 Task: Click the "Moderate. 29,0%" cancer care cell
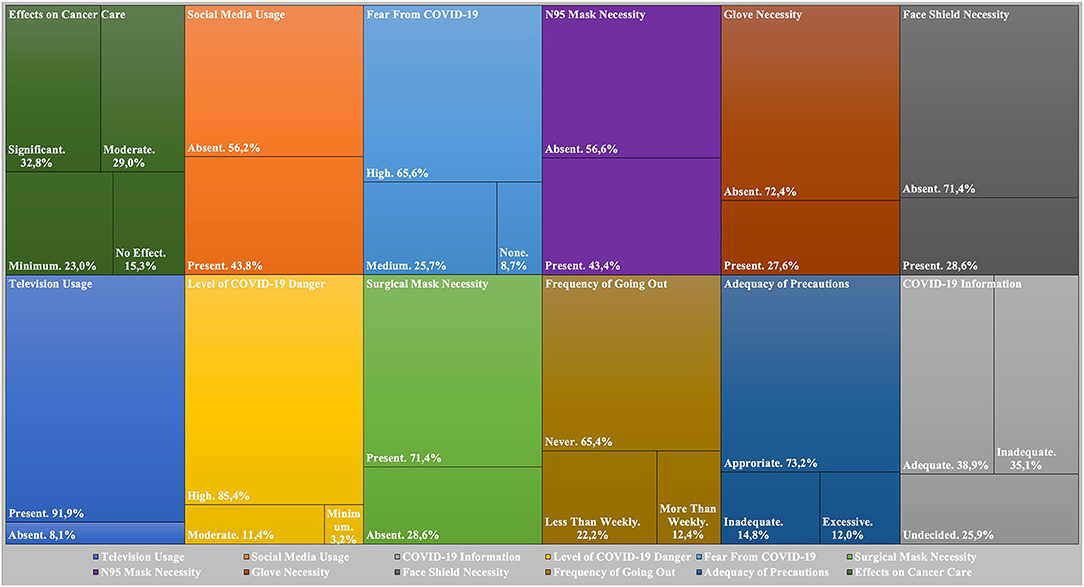[142, 88]
